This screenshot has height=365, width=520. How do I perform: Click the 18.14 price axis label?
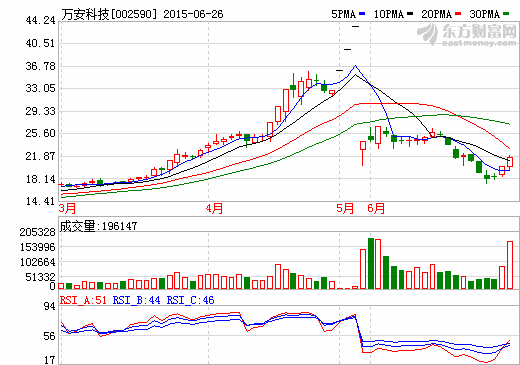coord(40,179)
